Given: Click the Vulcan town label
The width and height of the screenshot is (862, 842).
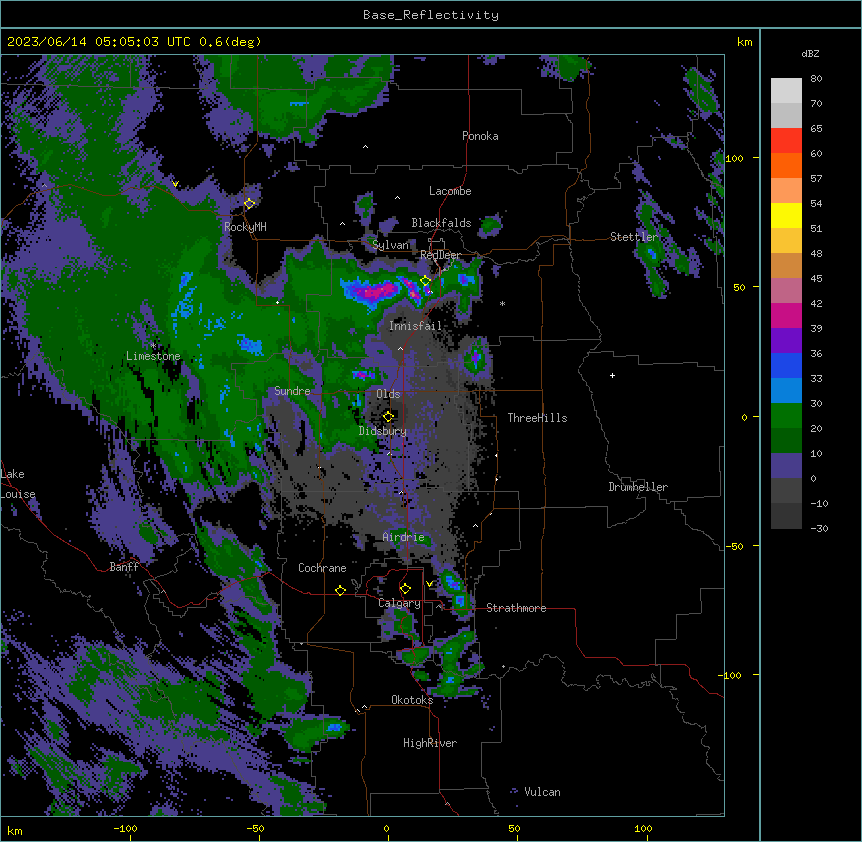Looking at the screenshot, I should coord(543,792).
